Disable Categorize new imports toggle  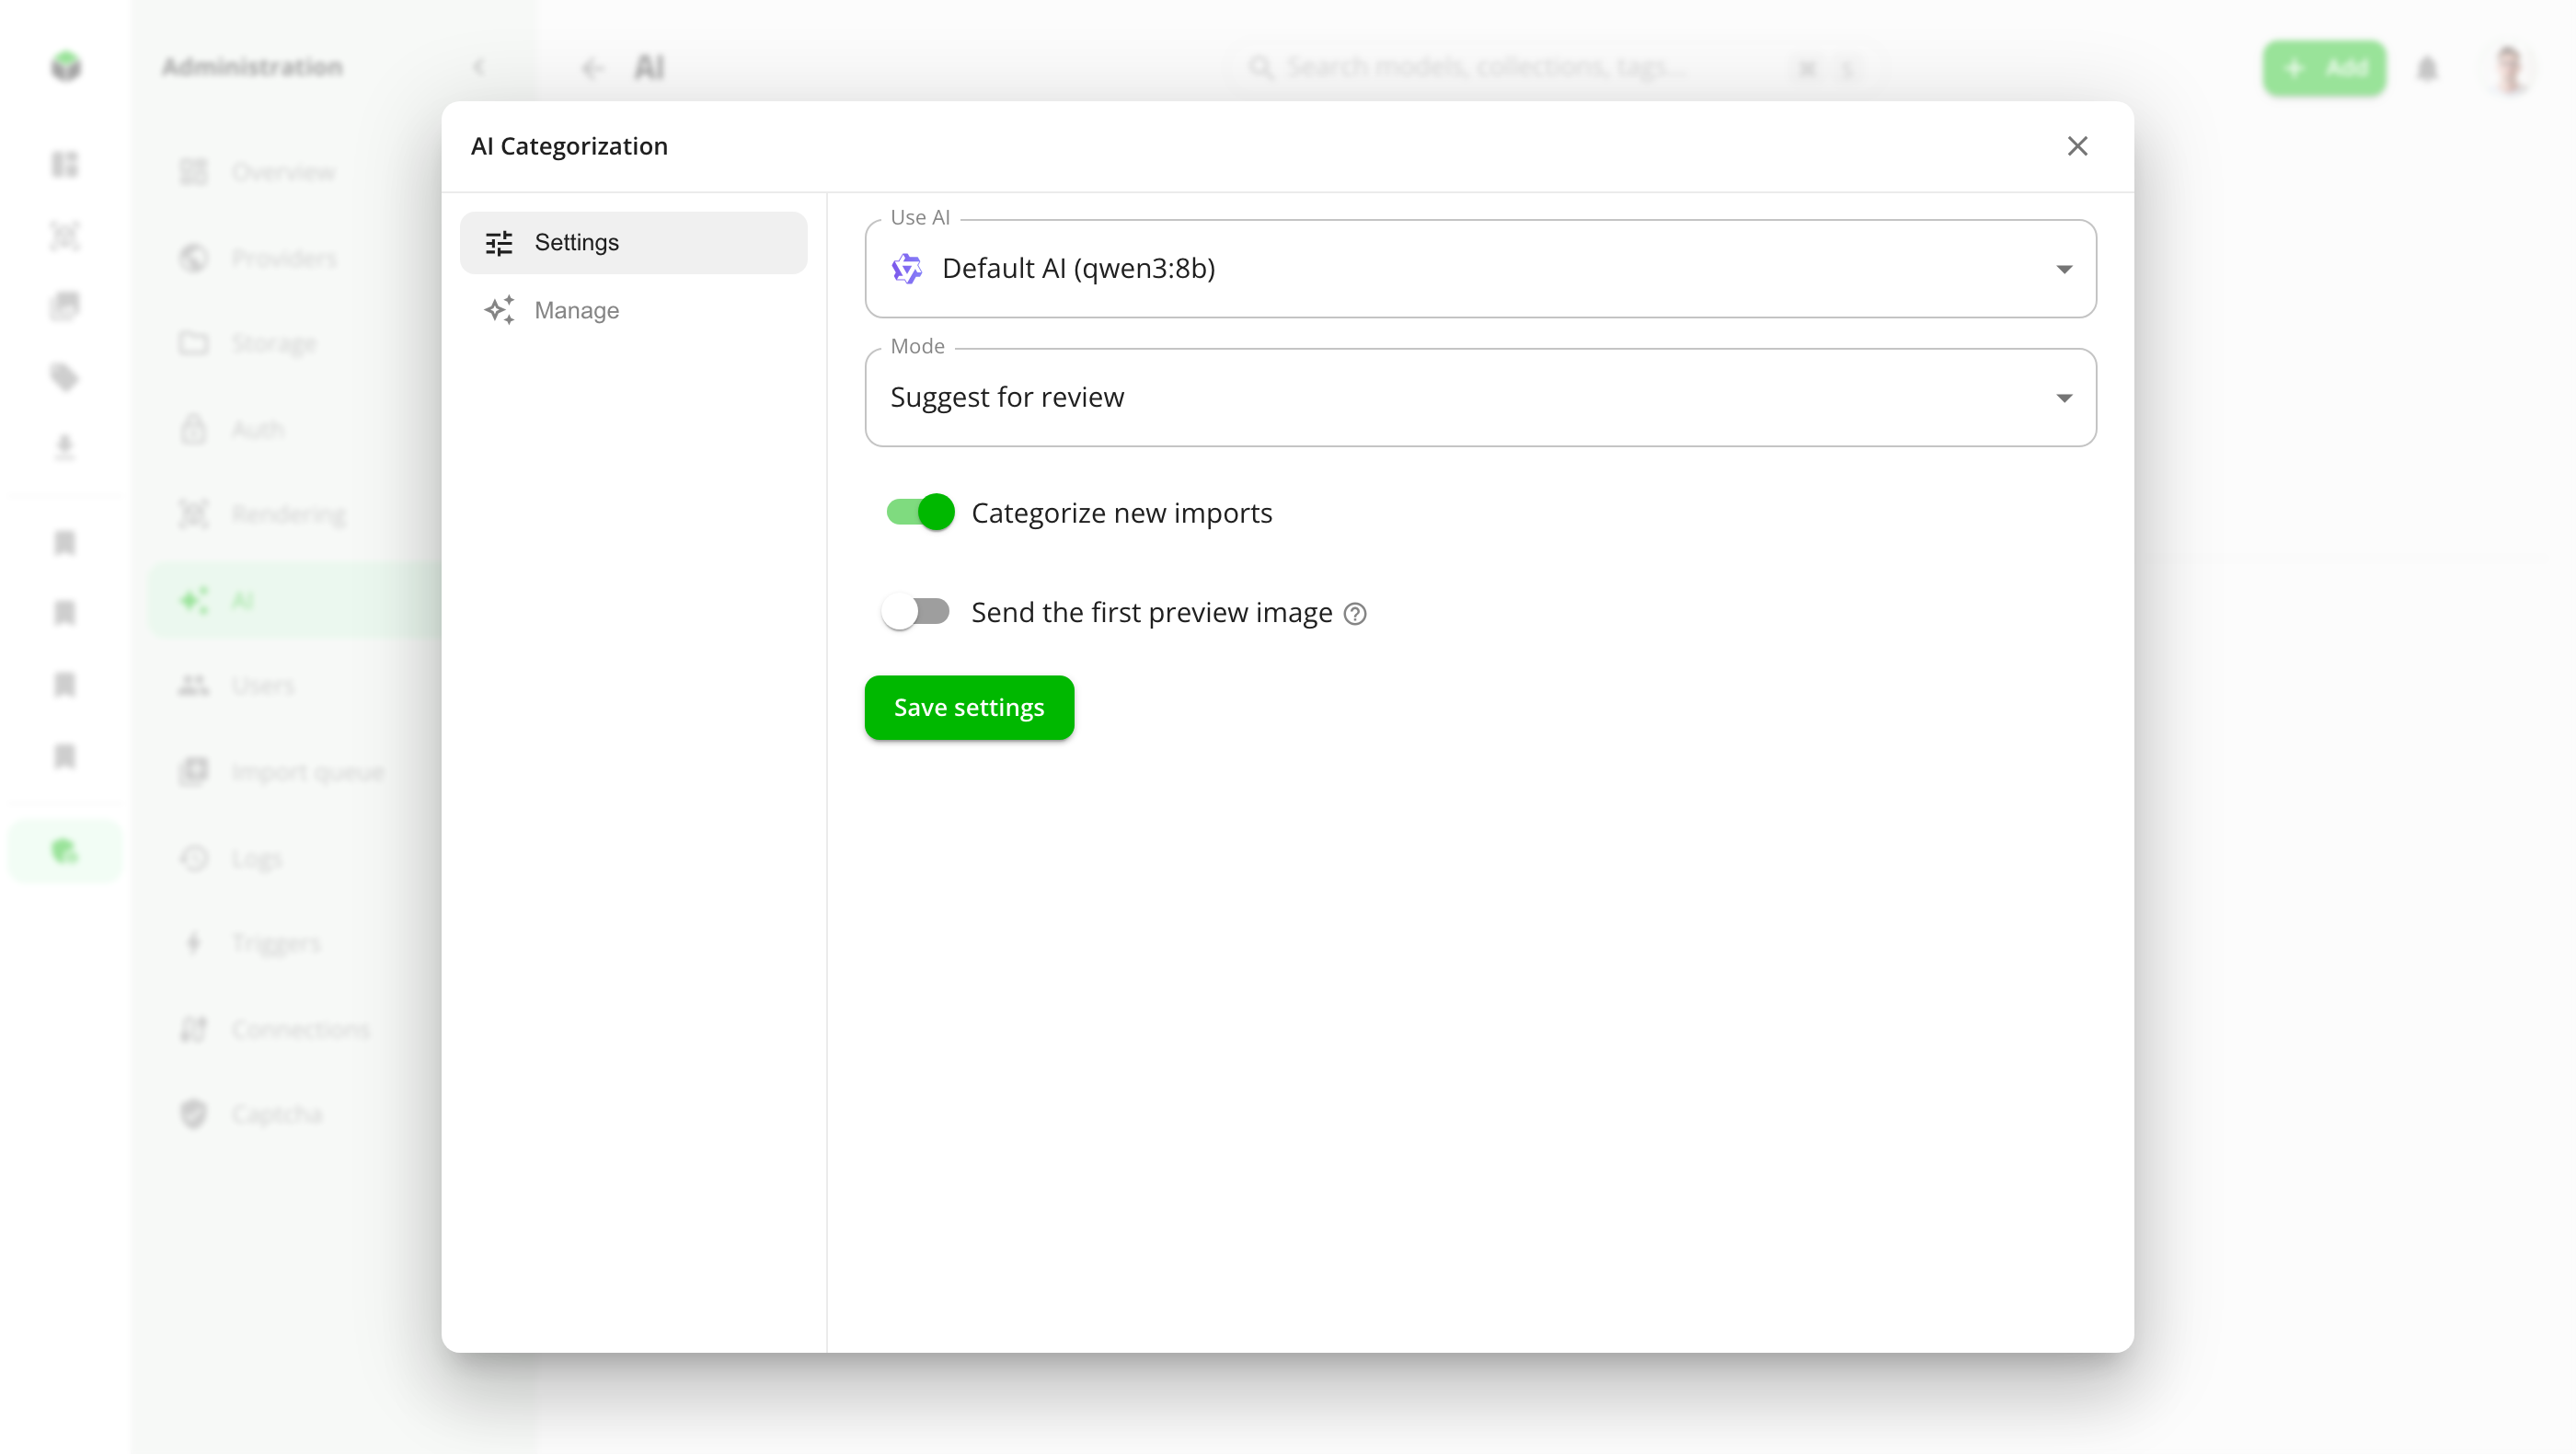coord(919,512)
